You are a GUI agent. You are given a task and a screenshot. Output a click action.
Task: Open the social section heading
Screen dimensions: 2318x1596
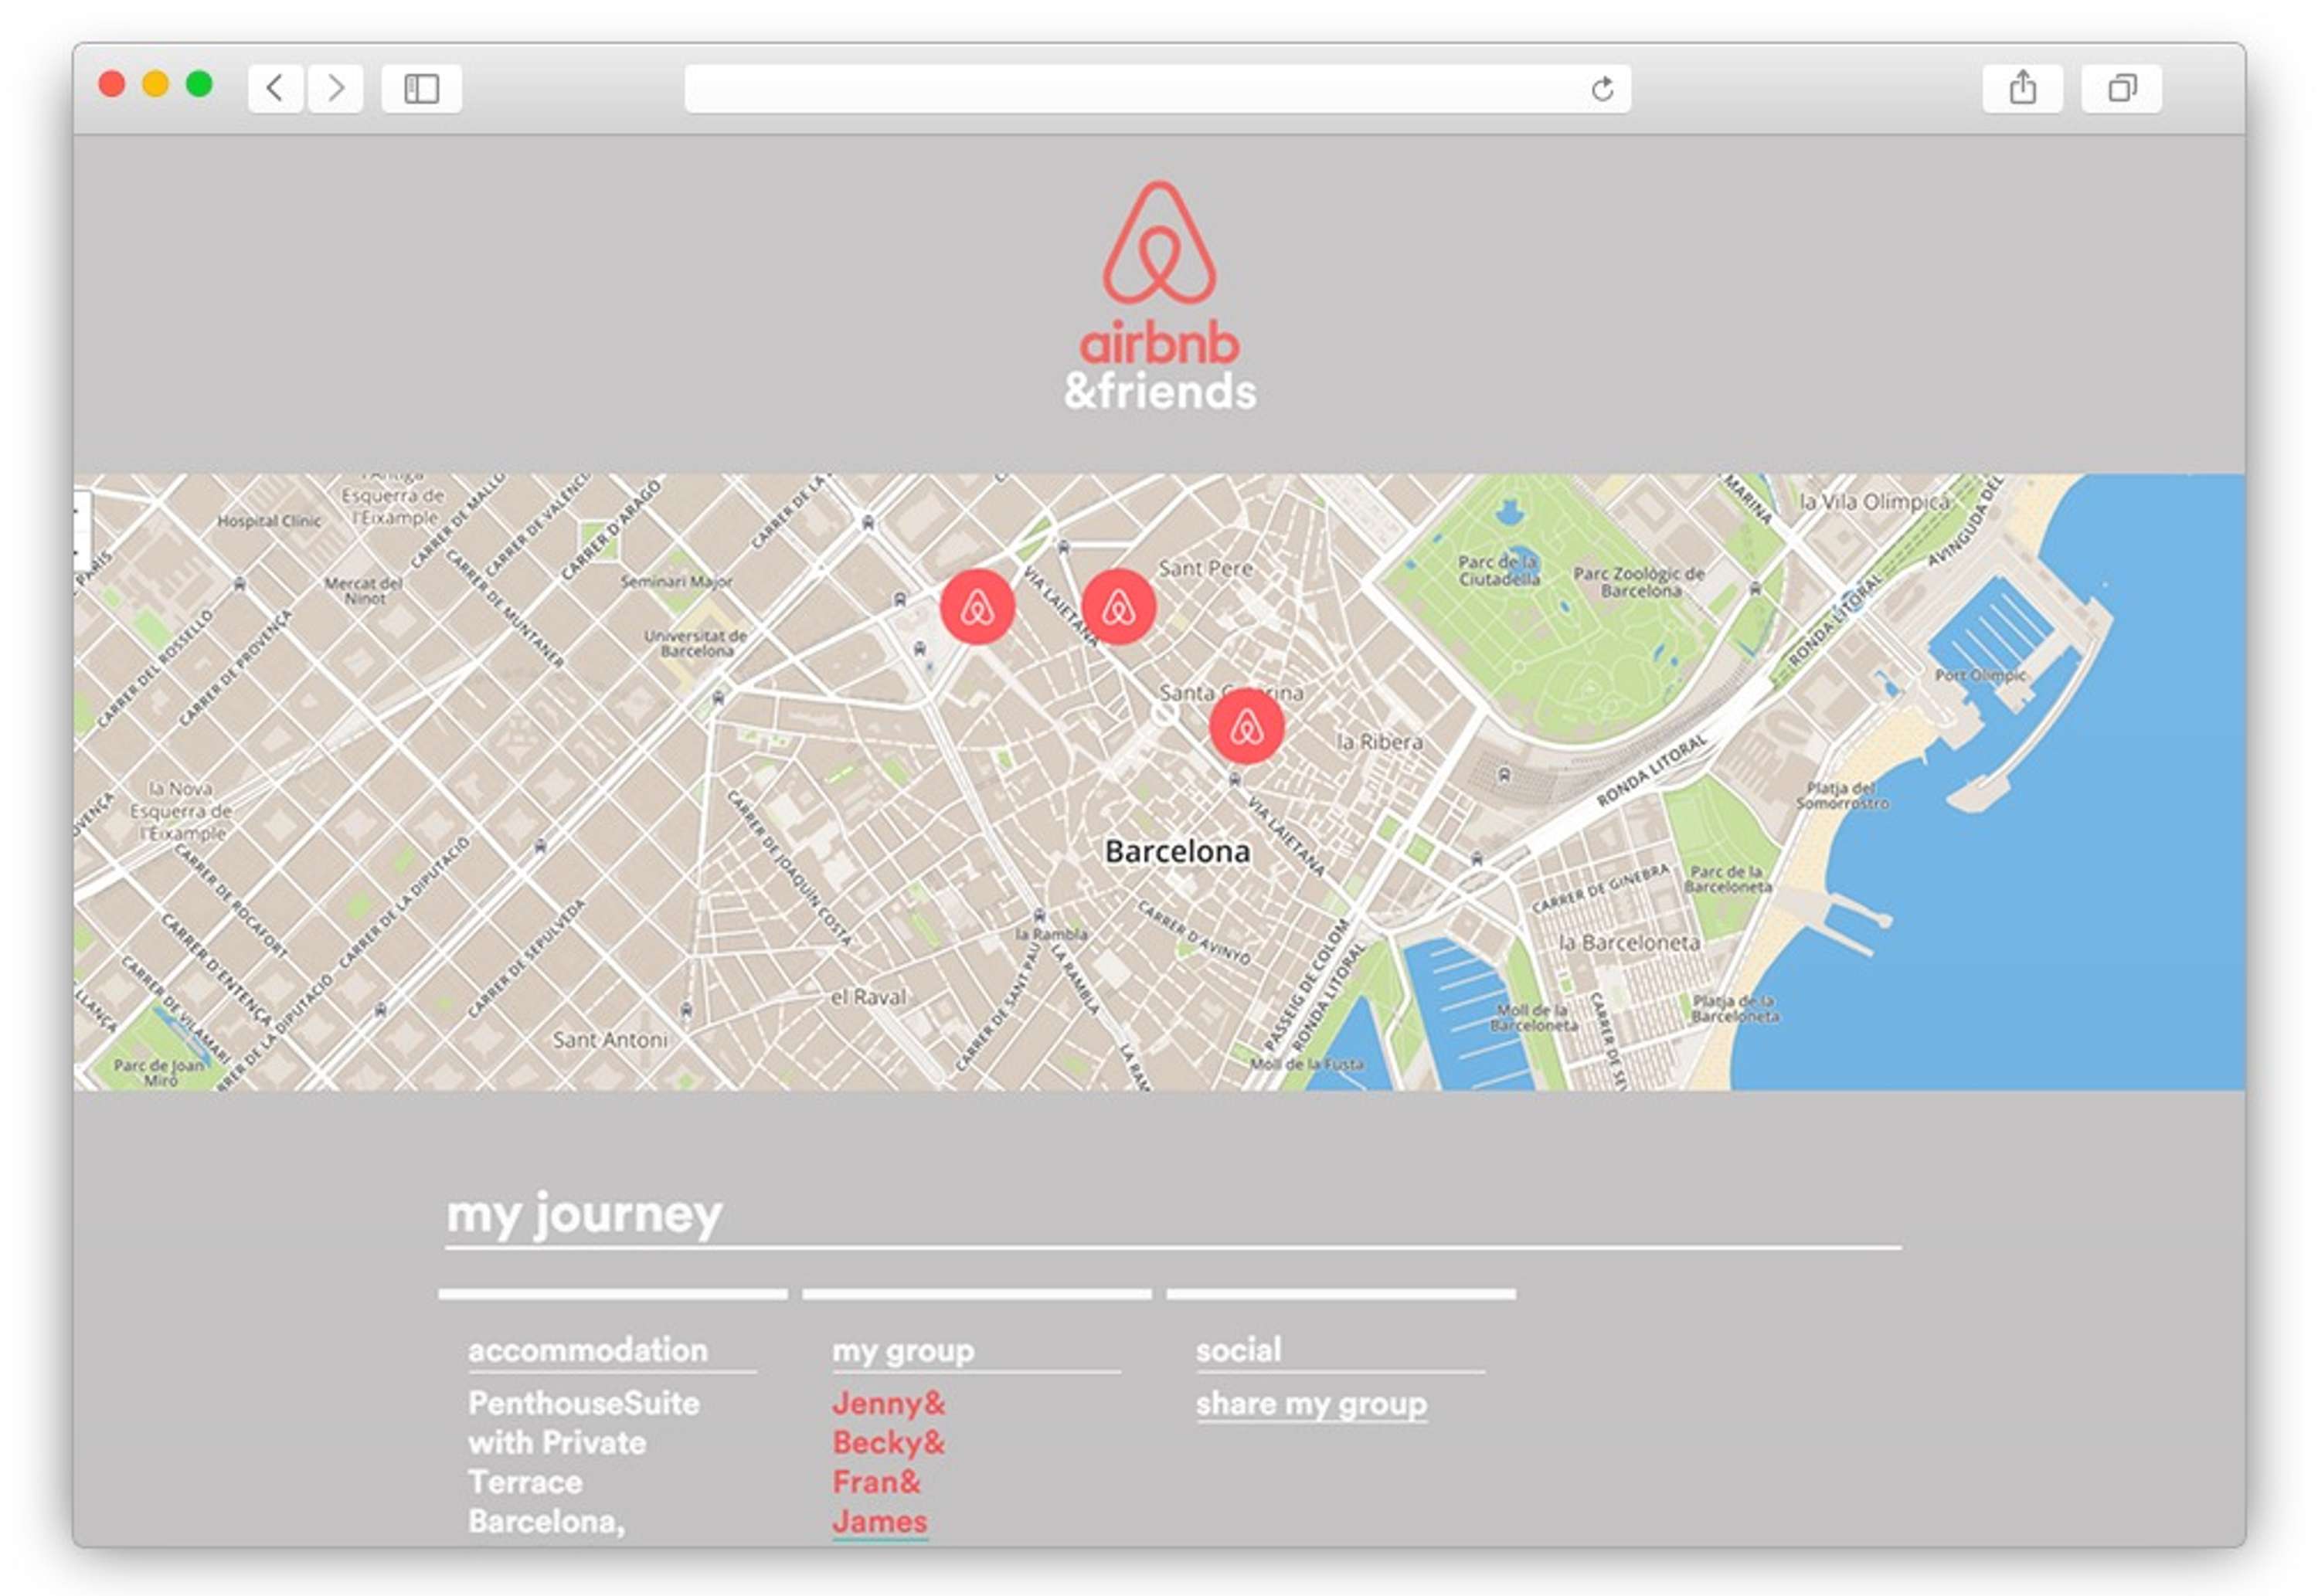tap(1238, 1350)
